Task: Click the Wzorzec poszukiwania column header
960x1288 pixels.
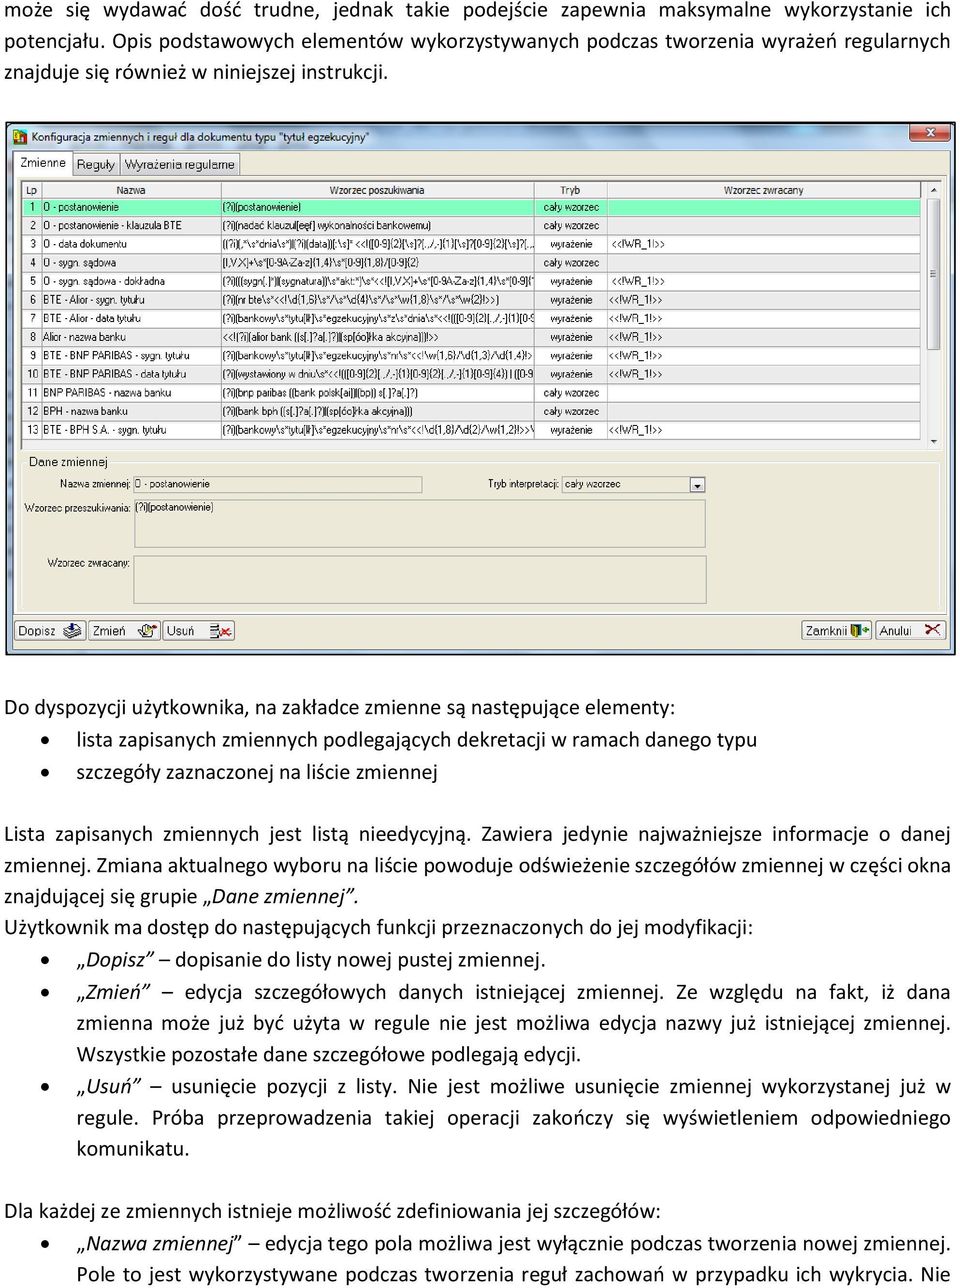Action: [377, 190]
